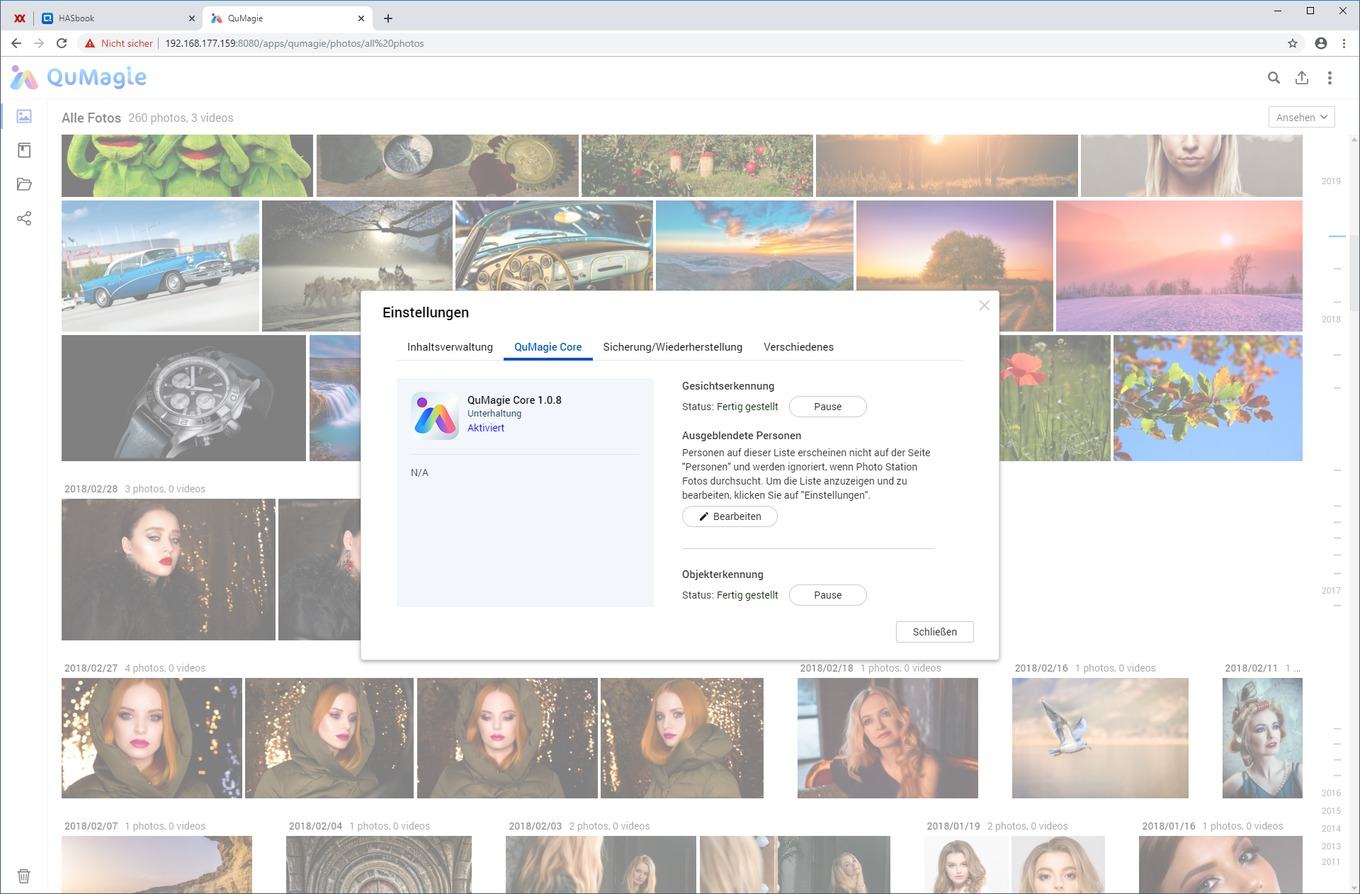Image resolution: width=1360 pixels, height=894 pixels.
Task: Open the red poppy flower photo
Action: tap(1054, 398)
